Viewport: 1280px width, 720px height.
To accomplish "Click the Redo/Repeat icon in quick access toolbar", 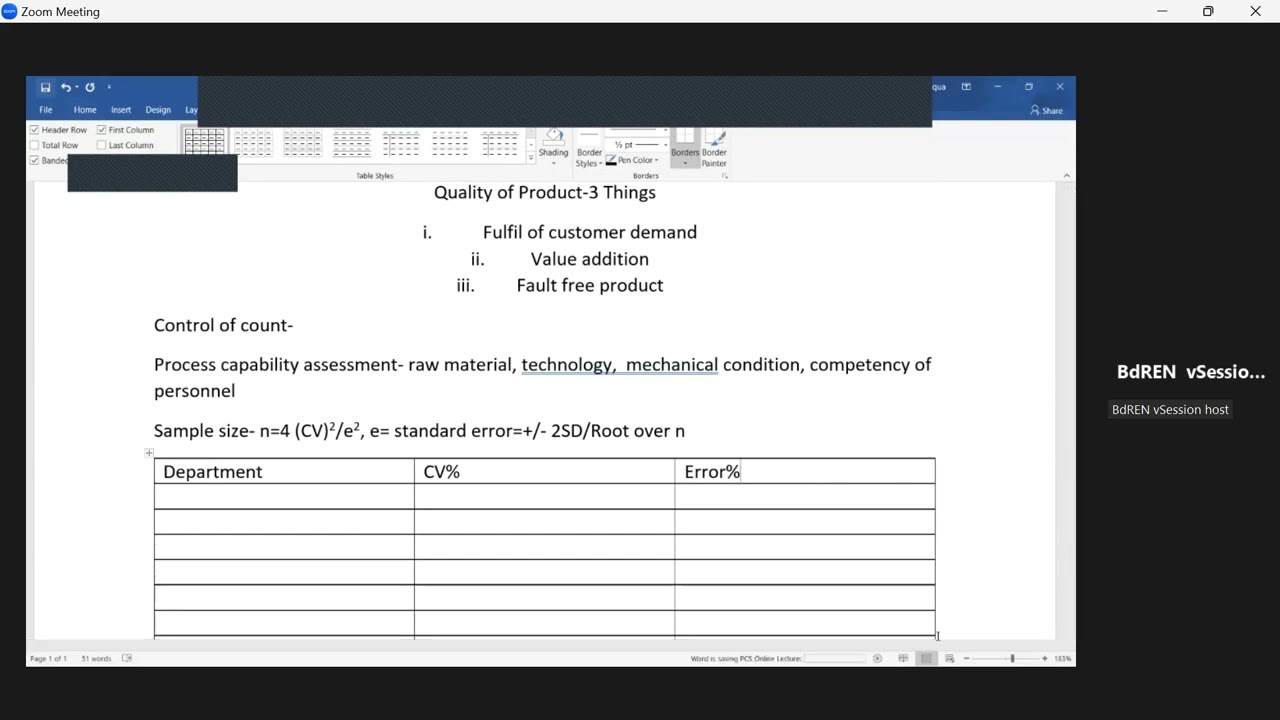I will (x=90, y=88).
